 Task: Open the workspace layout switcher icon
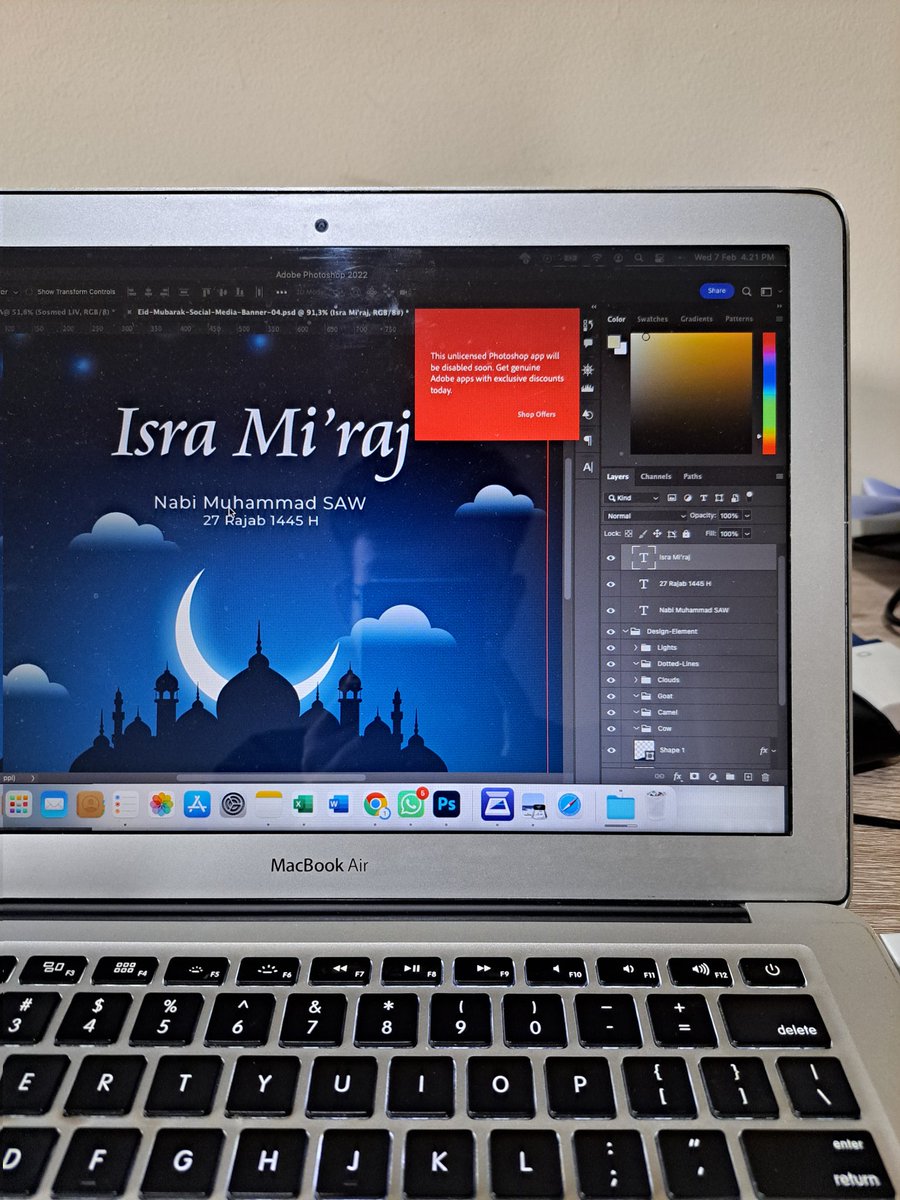point(767,291)
